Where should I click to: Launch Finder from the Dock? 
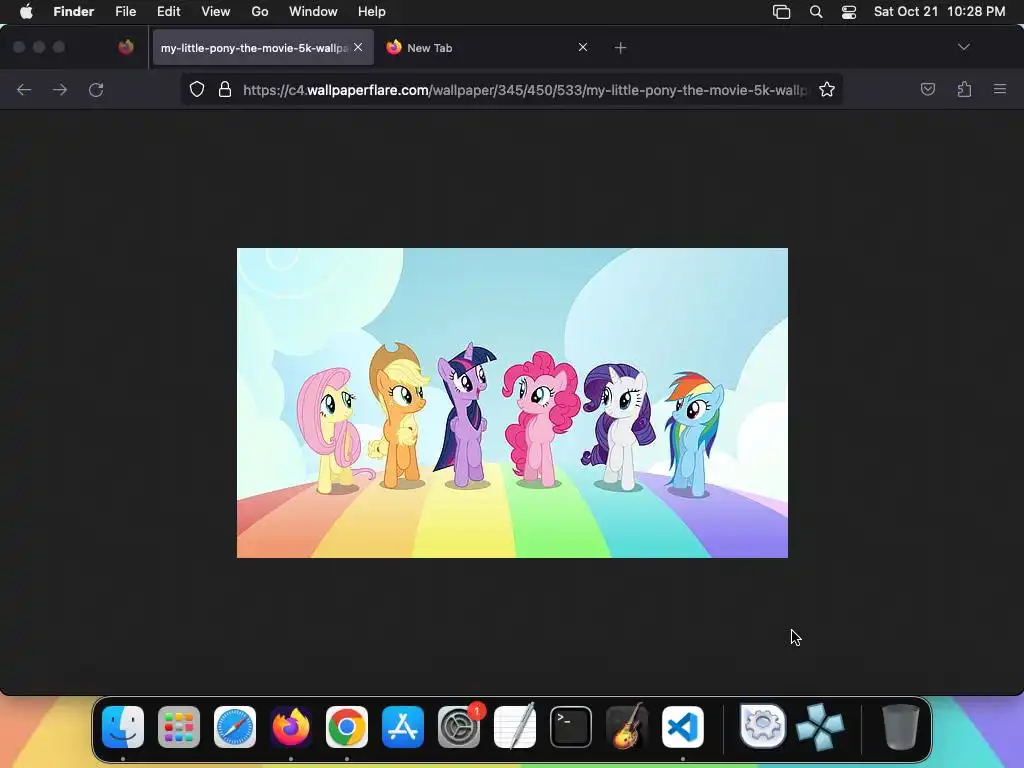pyautogui.click(x=123, y=727)
